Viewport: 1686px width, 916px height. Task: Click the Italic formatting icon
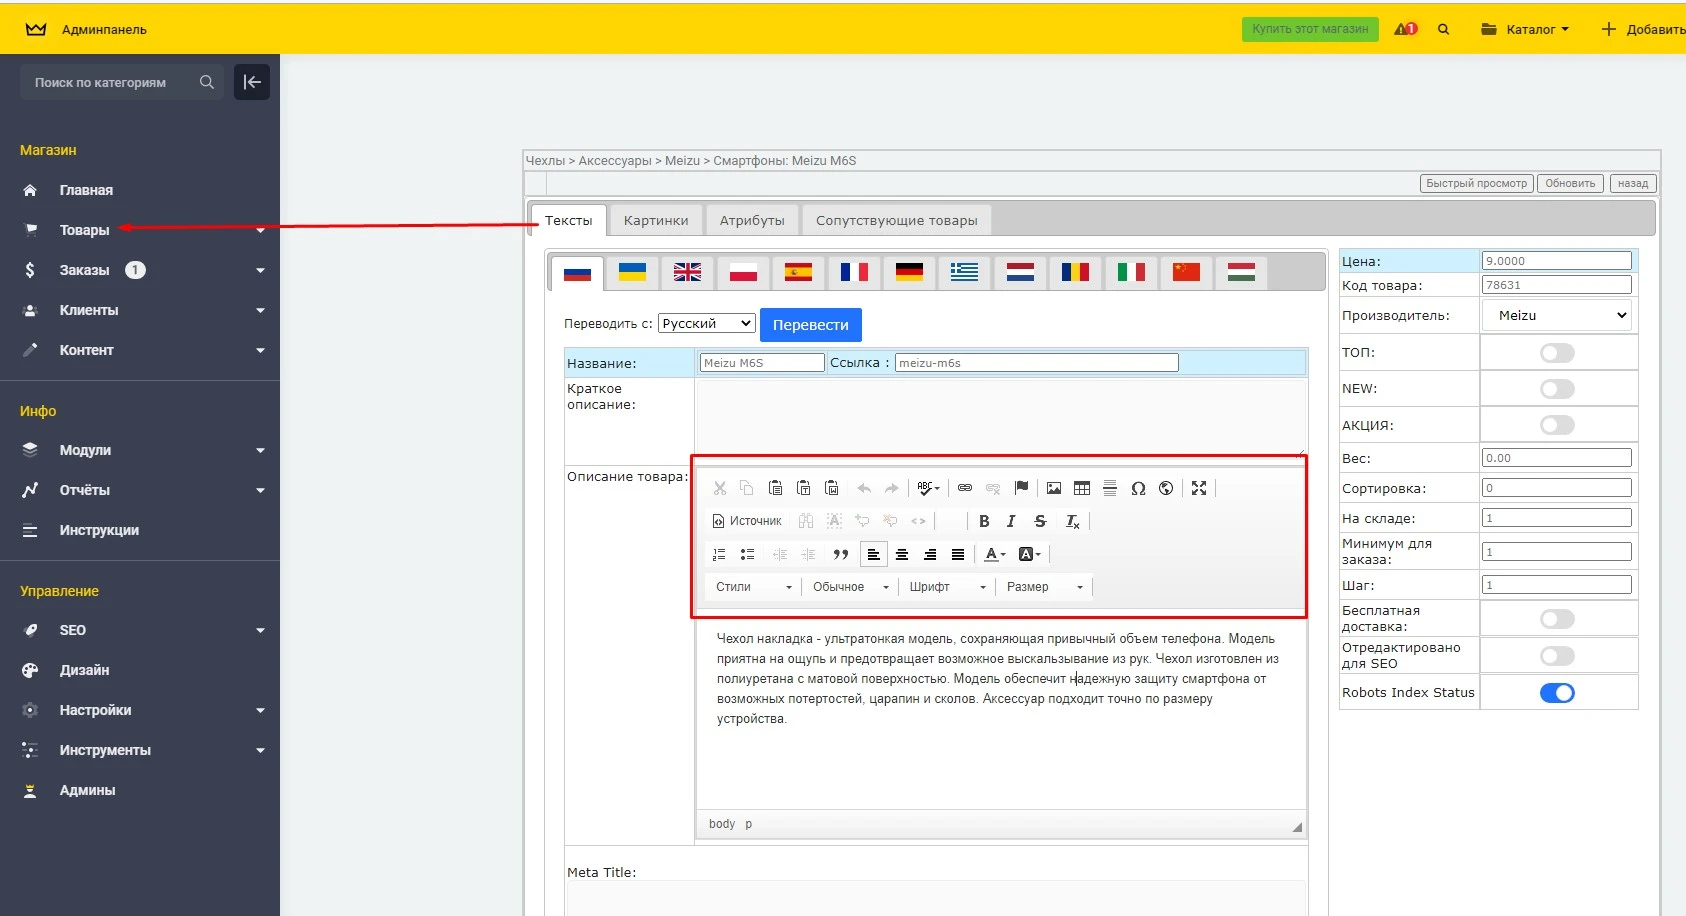1011,521
